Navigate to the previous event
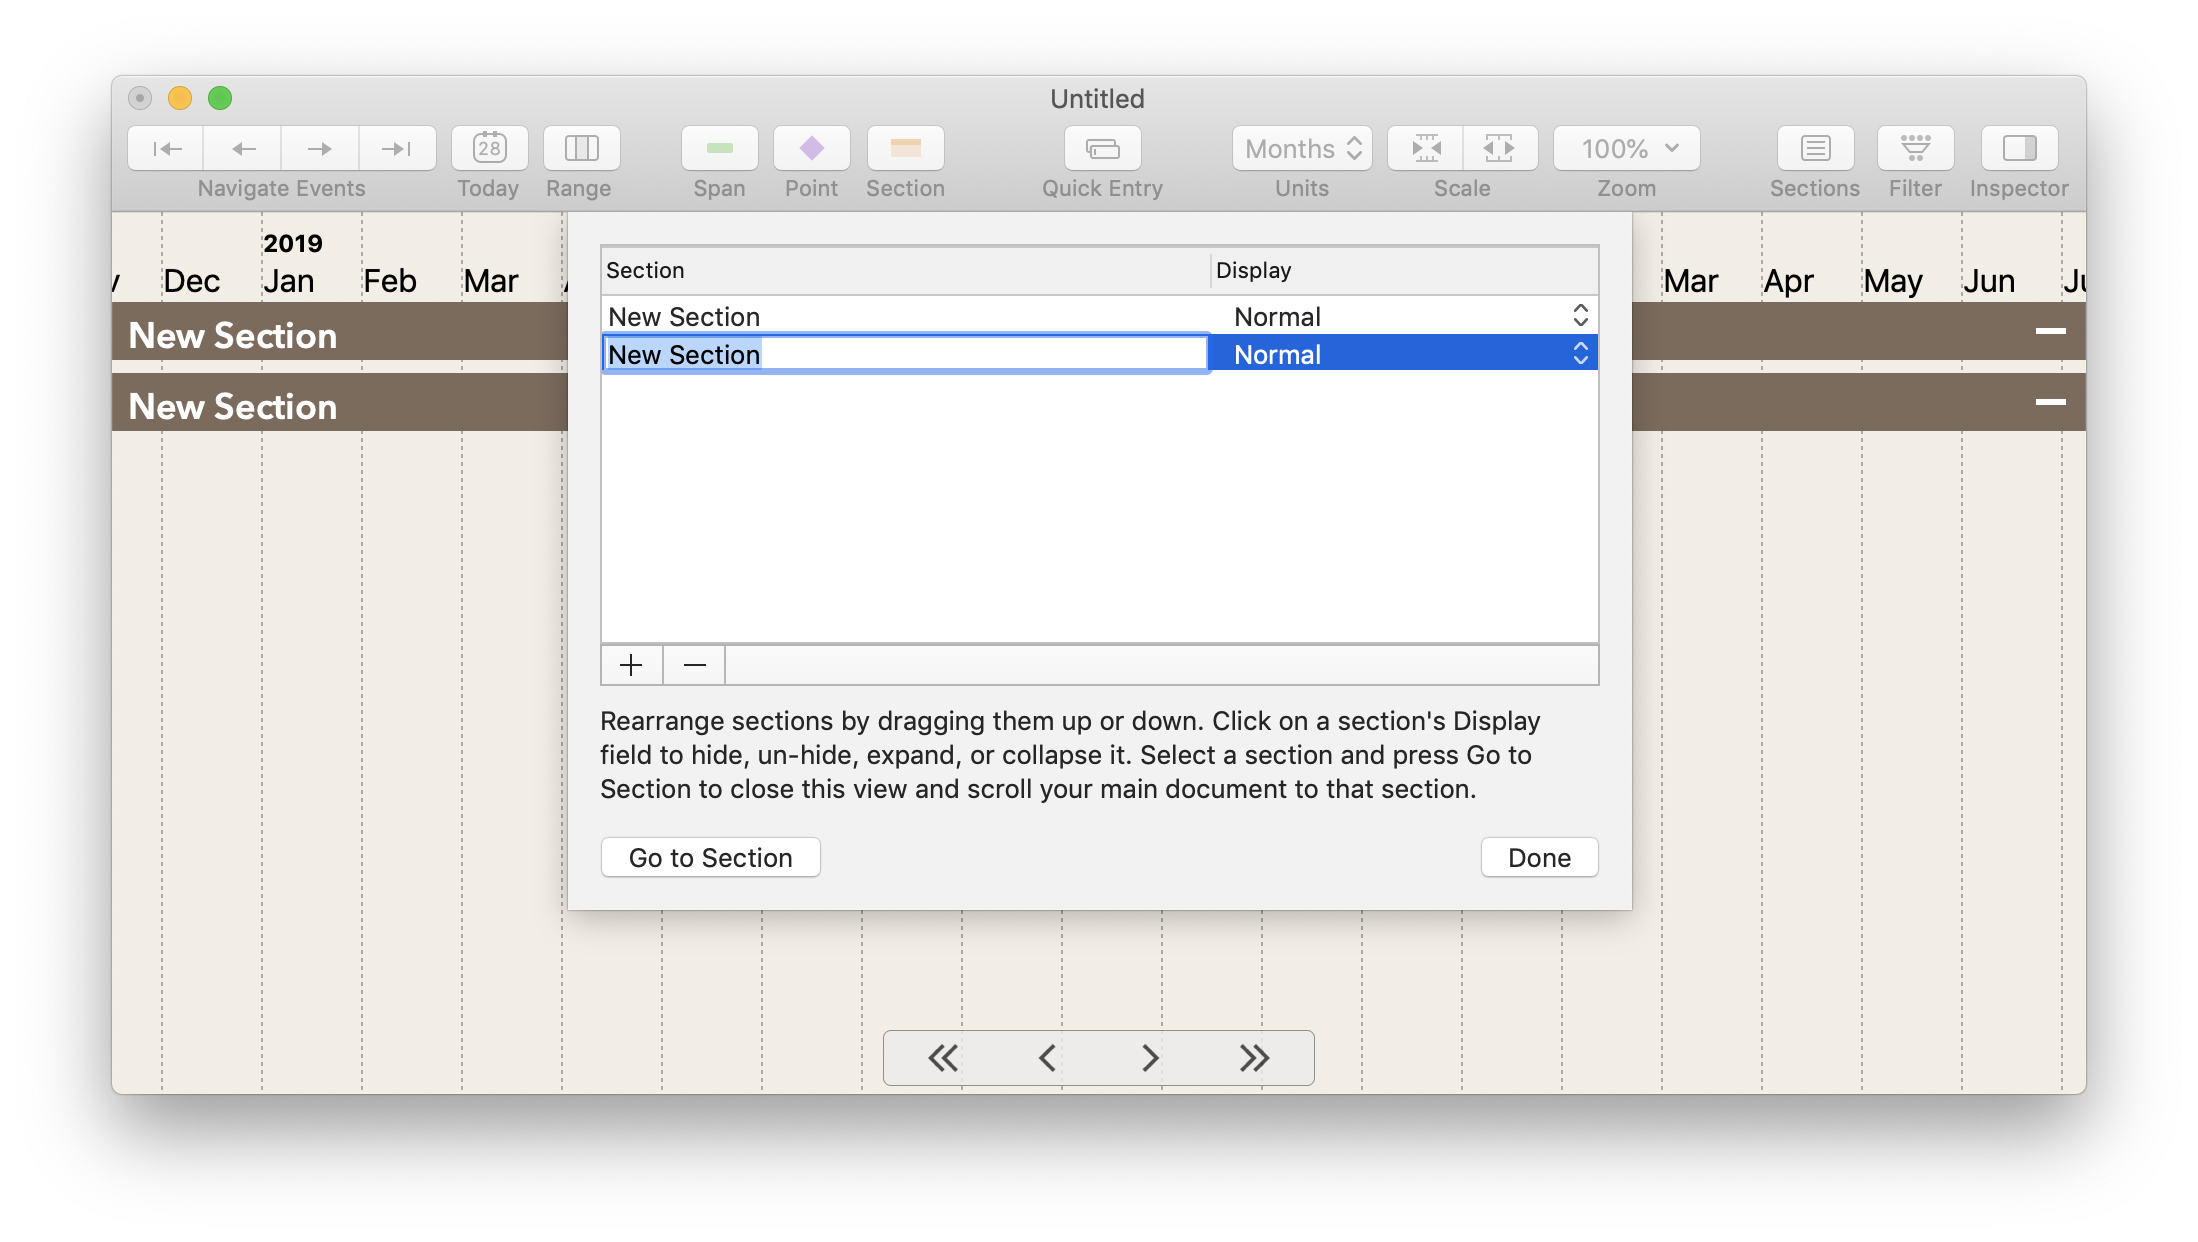2198x1242 pixels. tap(242, 148)
